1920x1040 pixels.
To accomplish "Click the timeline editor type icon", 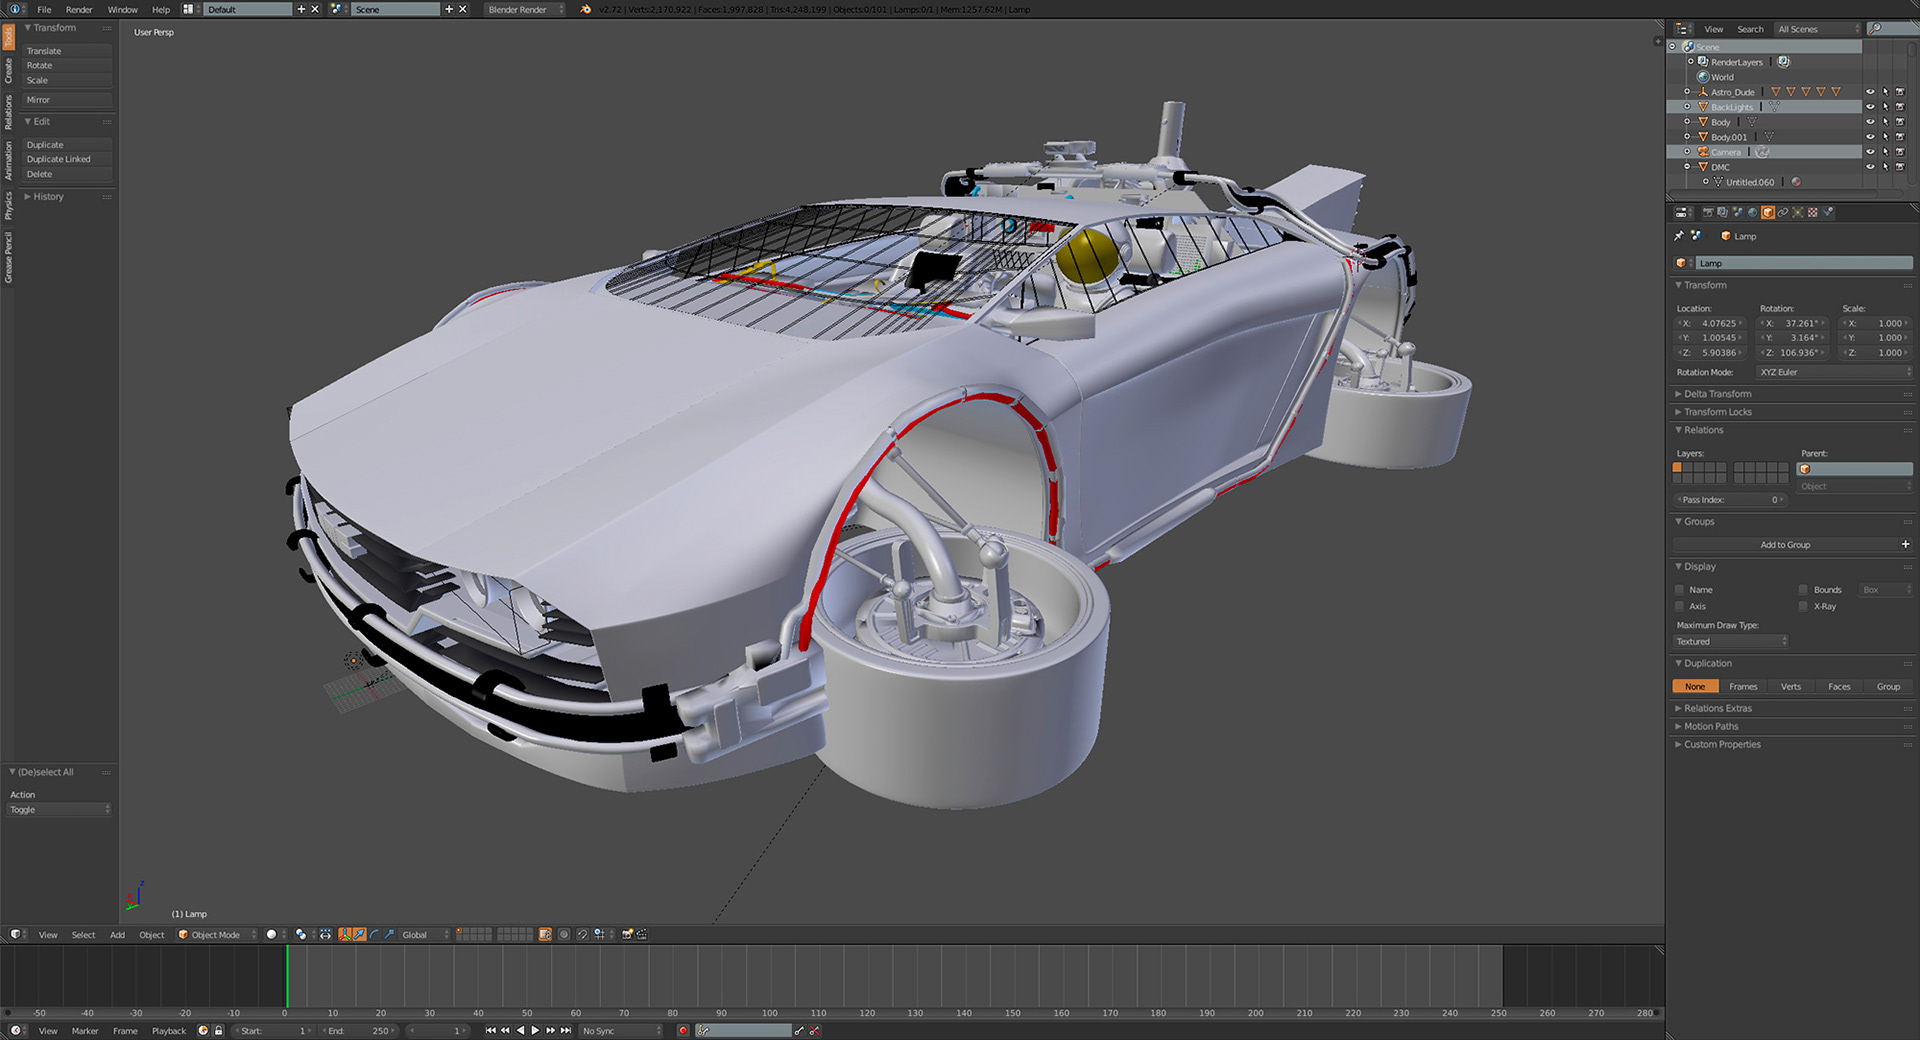I will [x=15, y=1030].
